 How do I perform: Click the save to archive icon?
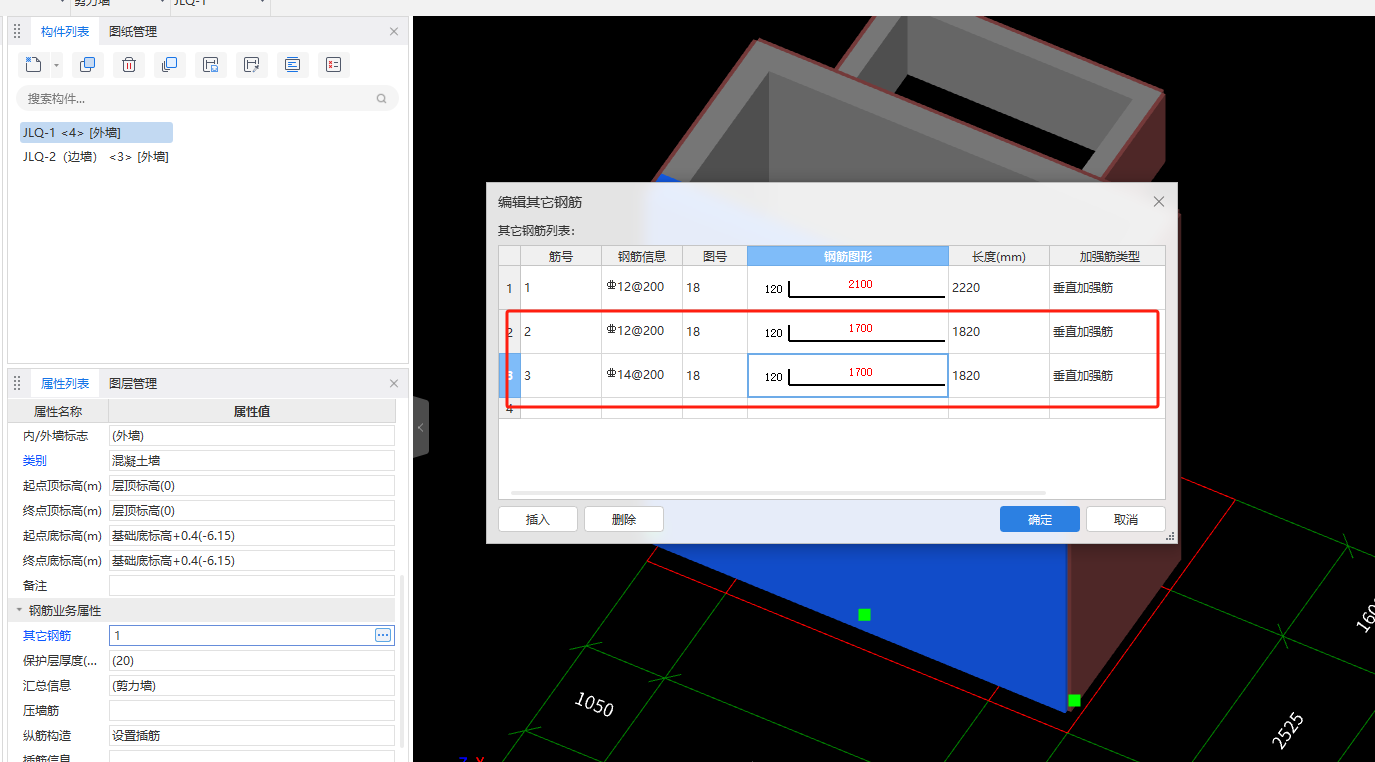tap(211, 65)
